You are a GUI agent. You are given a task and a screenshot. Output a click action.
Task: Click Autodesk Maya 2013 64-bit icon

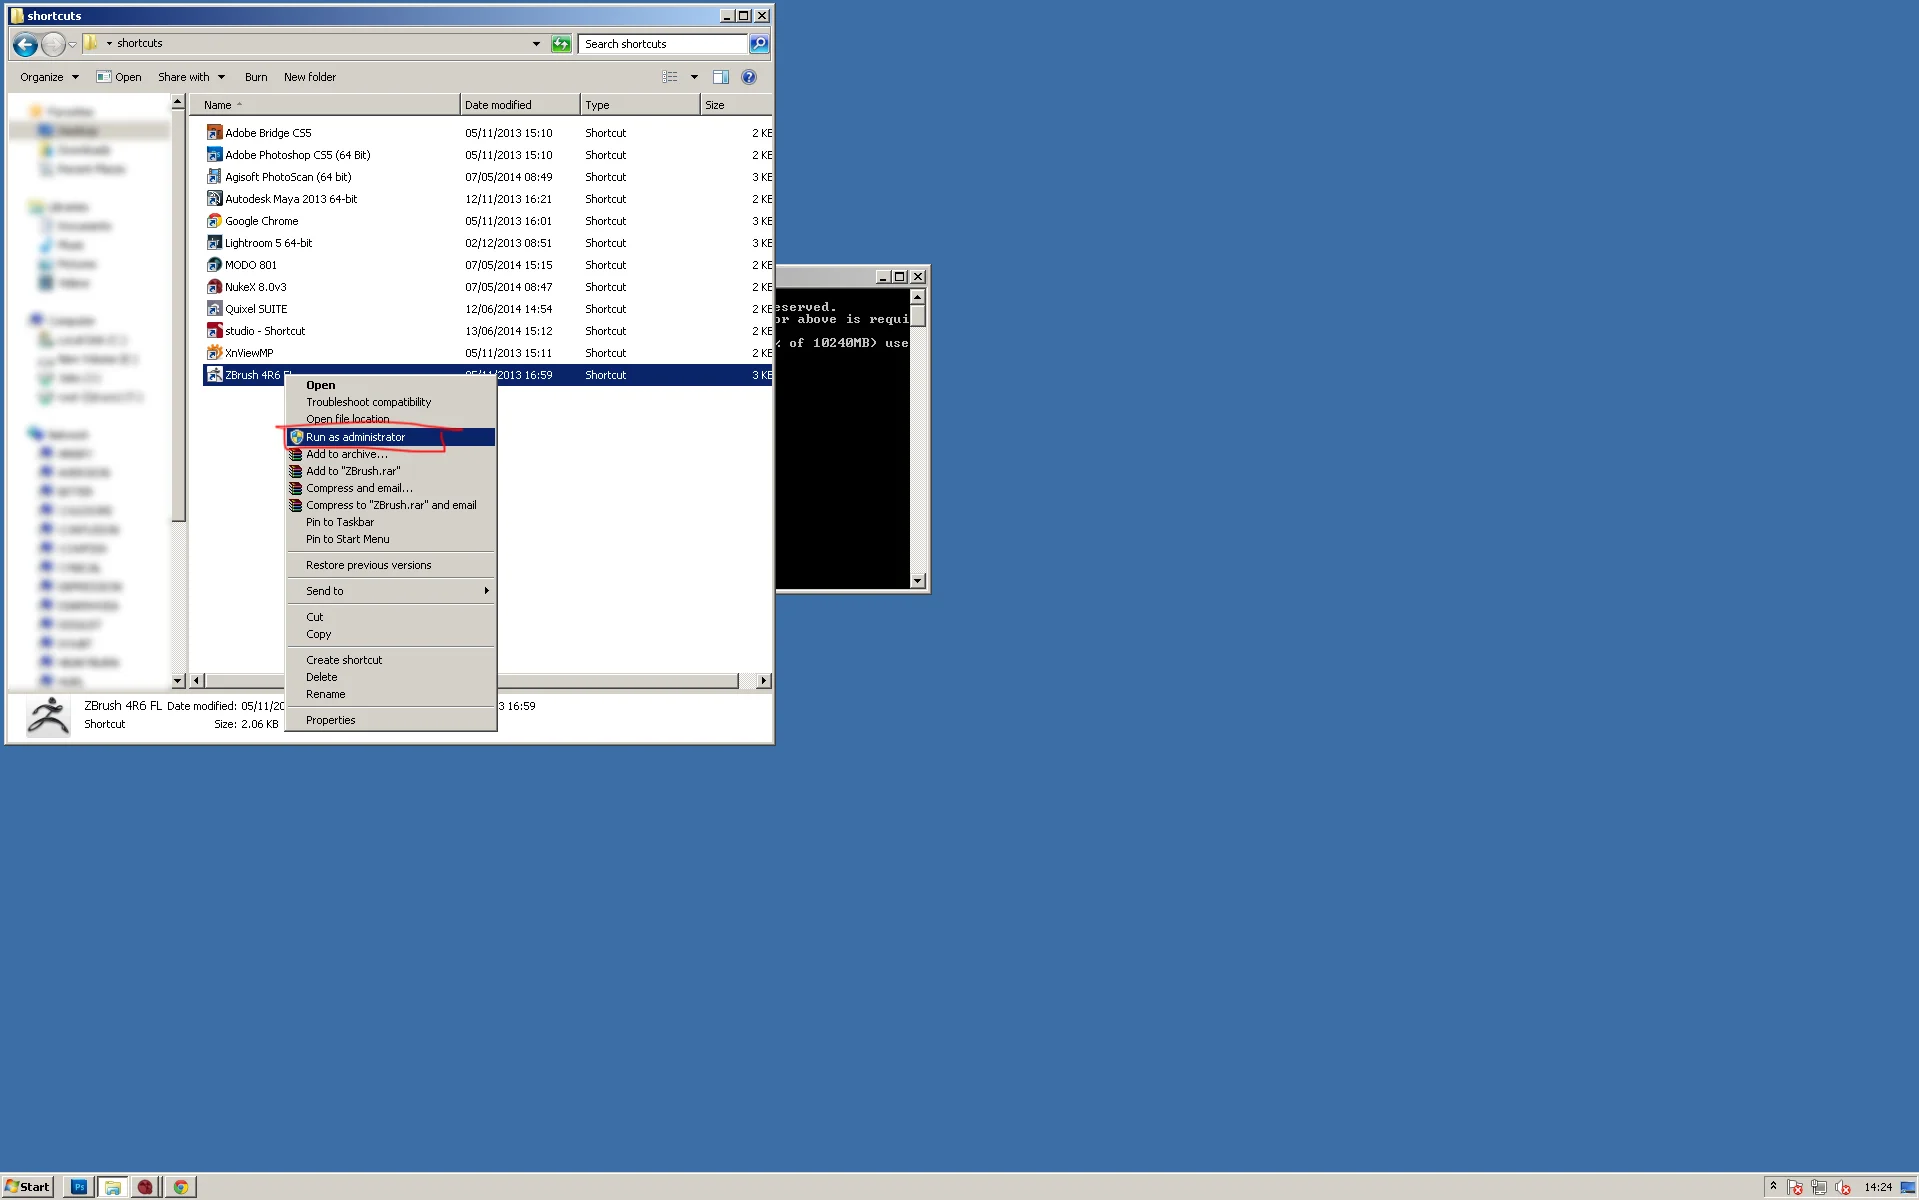214,198
